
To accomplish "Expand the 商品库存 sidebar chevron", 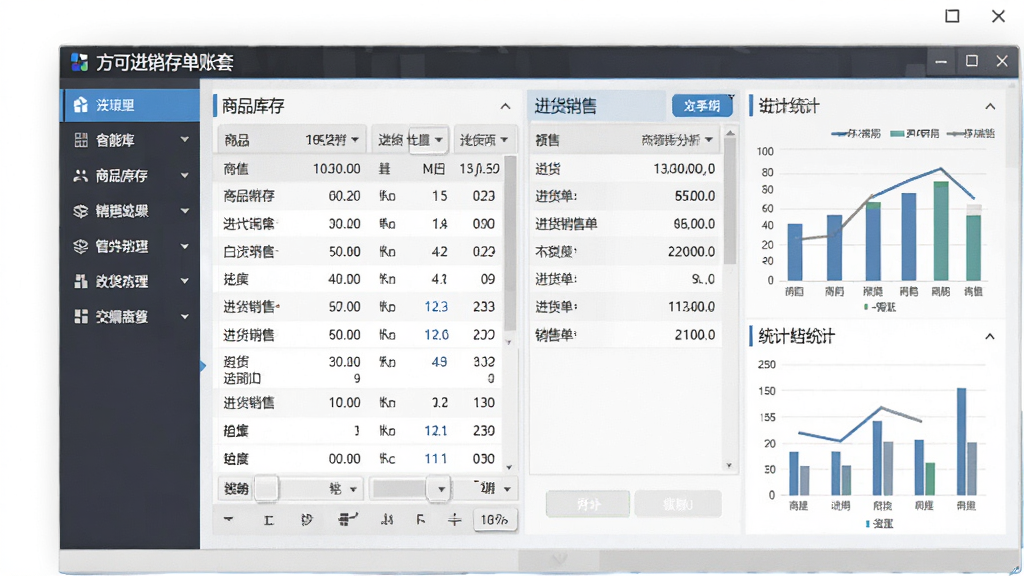I will click(x=185, y=175).
